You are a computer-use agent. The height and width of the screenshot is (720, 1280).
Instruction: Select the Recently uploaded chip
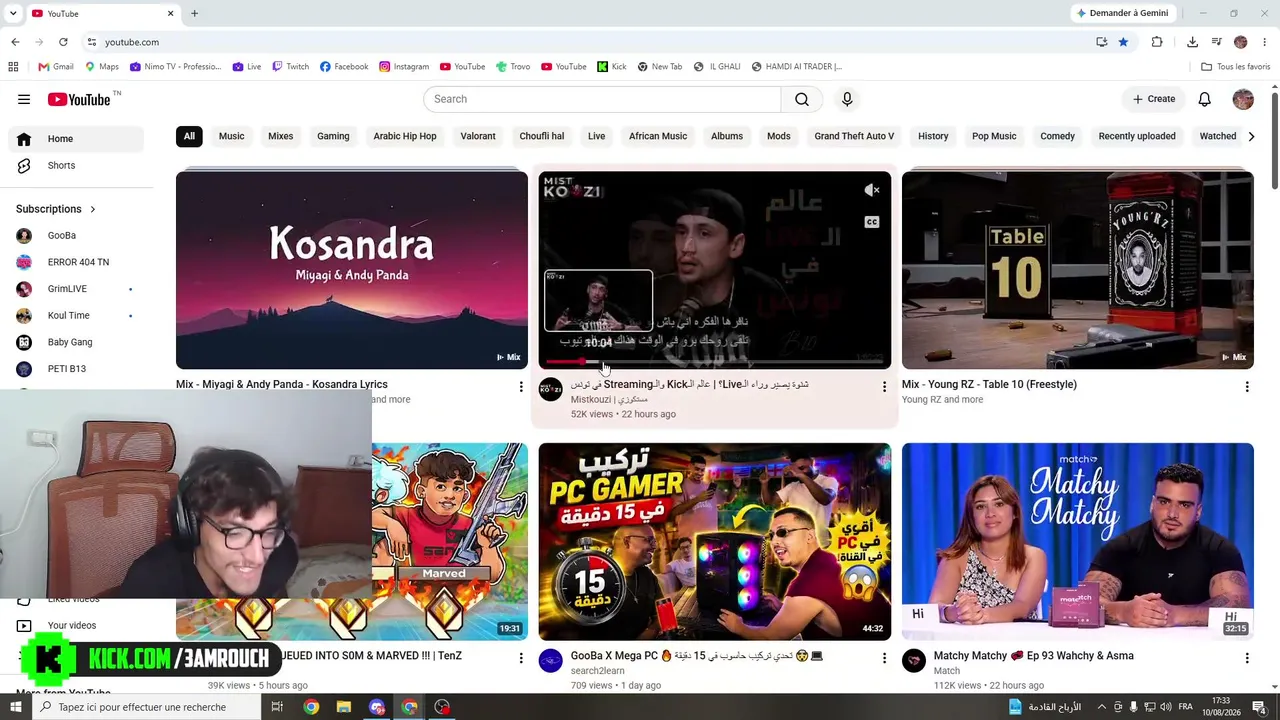click(x=1137, y=136)
